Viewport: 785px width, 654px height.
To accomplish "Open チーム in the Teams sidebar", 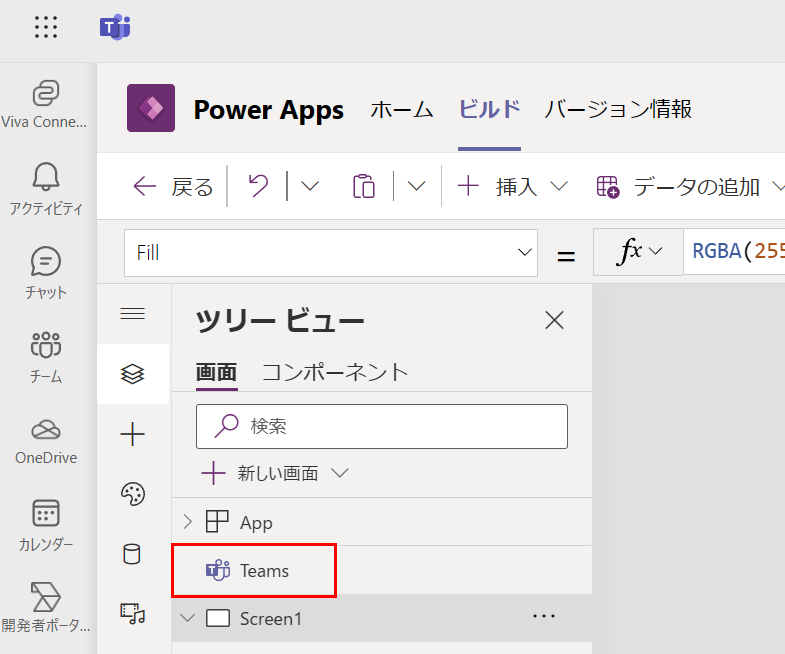I will coord(46,357).
